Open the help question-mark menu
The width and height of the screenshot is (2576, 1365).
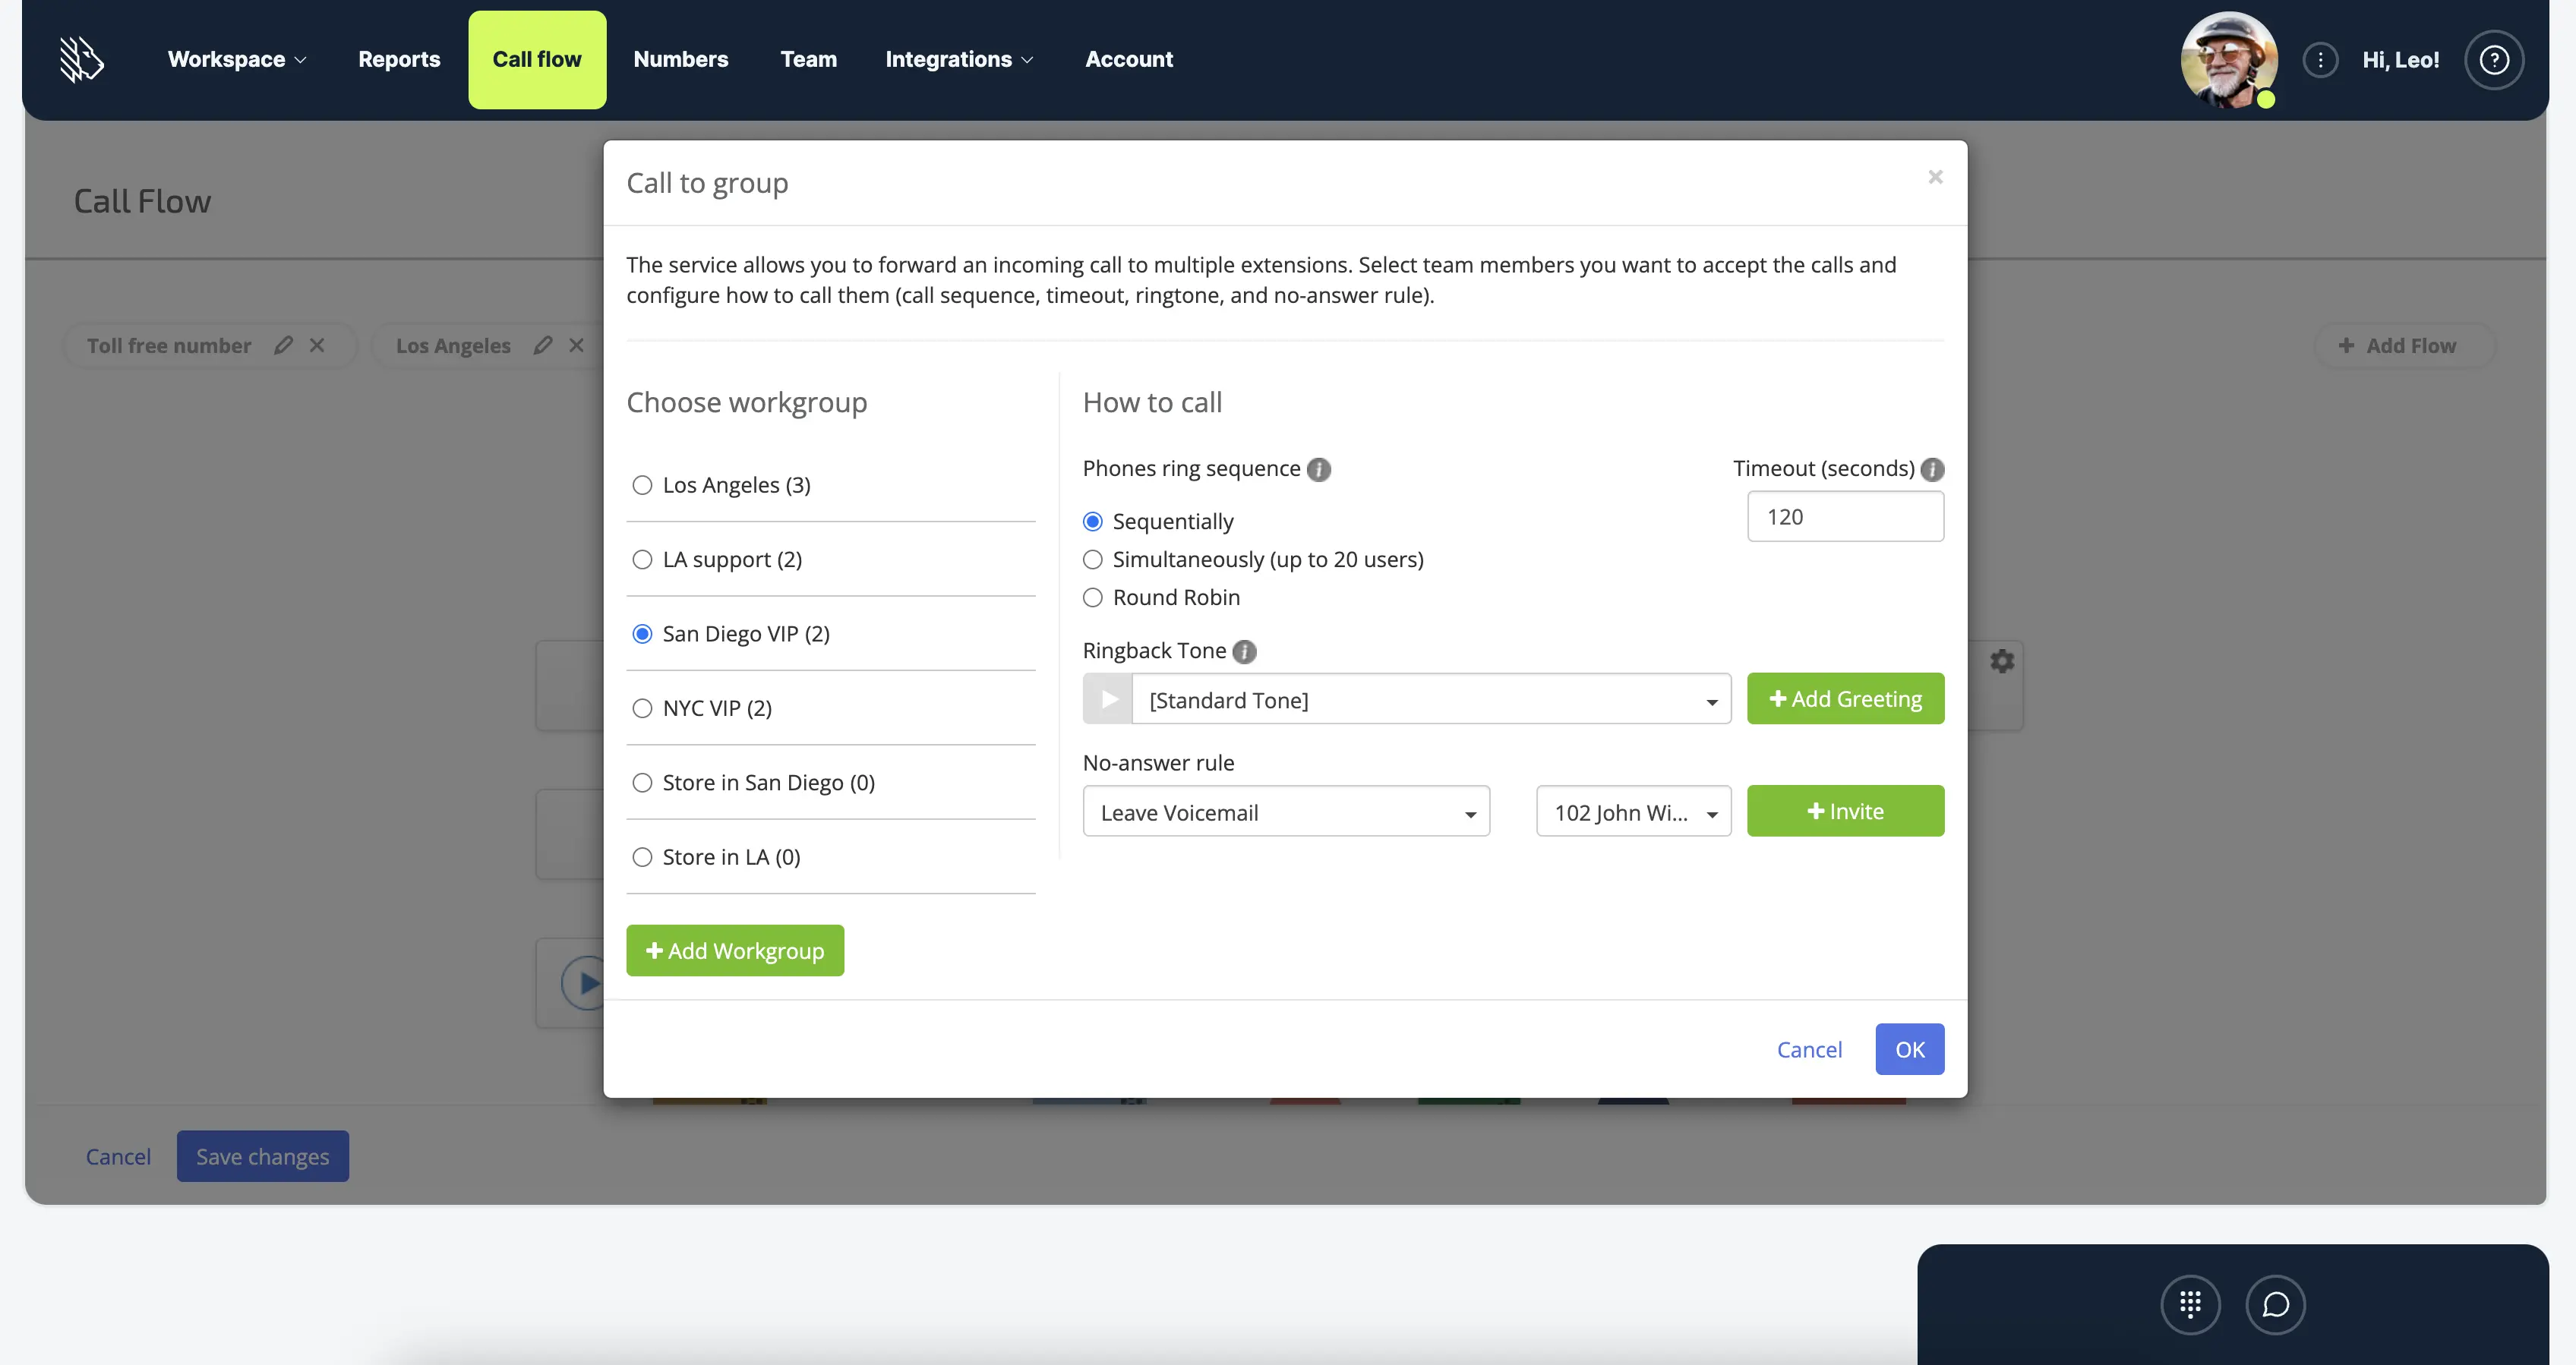tap(2494, 59)
